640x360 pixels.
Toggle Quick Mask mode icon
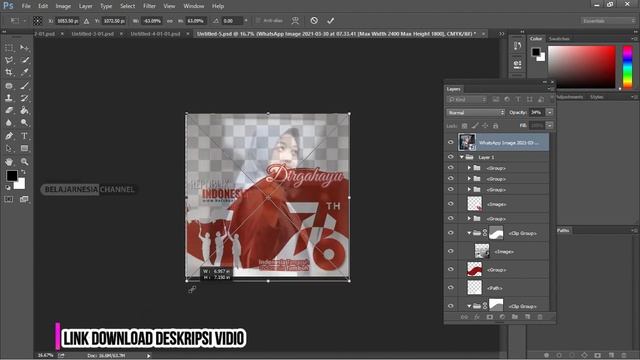click(x=9, y=199)
